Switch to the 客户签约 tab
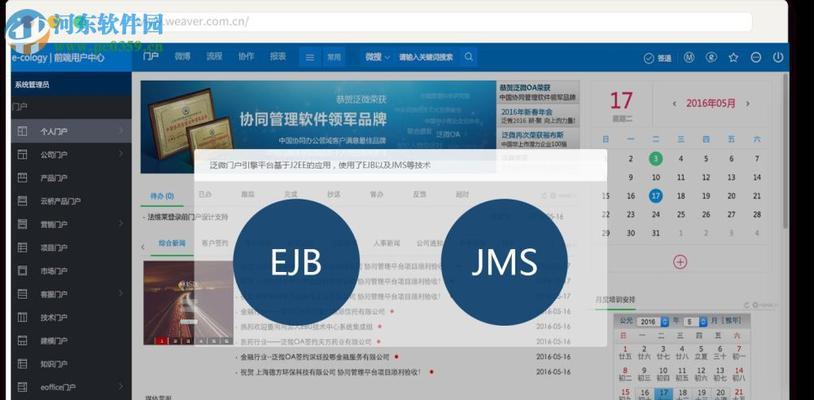This screenshot has height=400, width=814. click(215, 243)
